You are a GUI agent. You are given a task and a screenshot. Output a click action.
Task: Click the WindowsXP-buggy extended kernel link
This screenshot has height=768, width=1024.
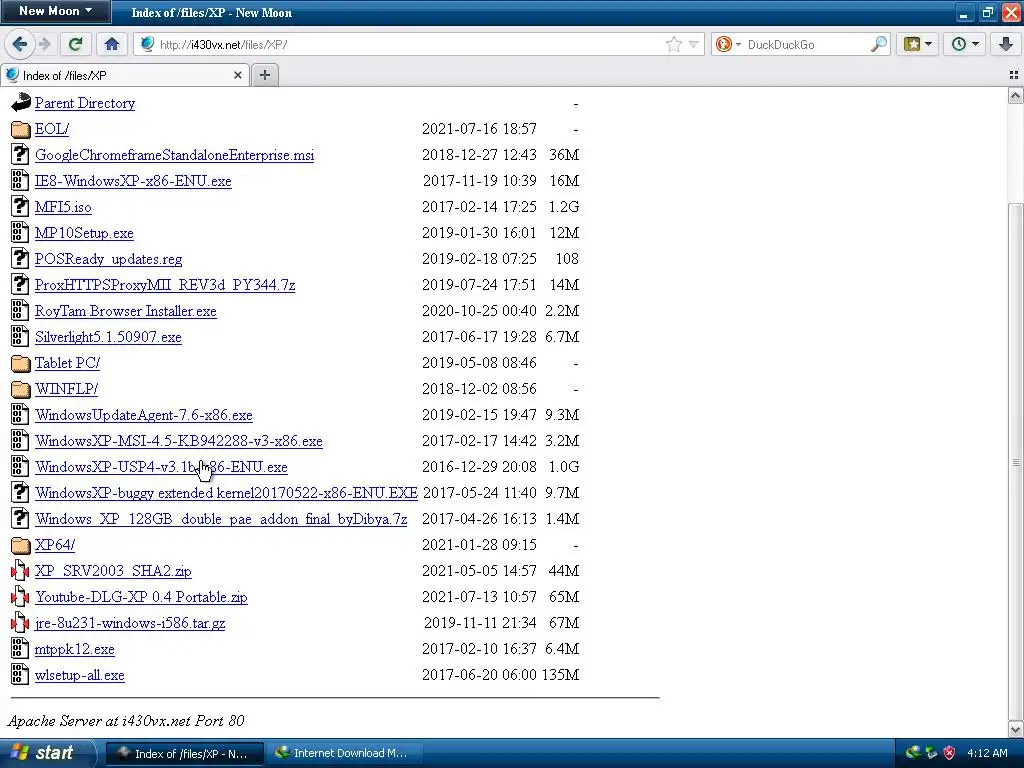[x=226, y=493]
